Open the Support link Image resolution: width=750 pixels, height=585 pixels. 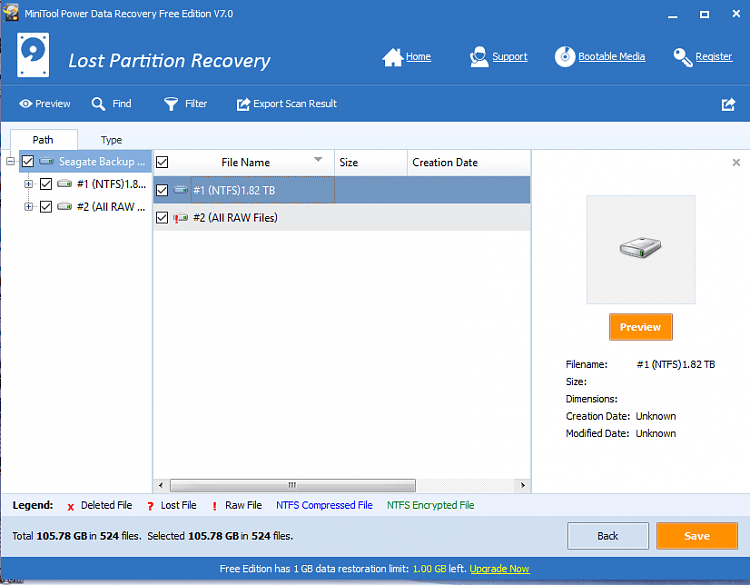510,57
